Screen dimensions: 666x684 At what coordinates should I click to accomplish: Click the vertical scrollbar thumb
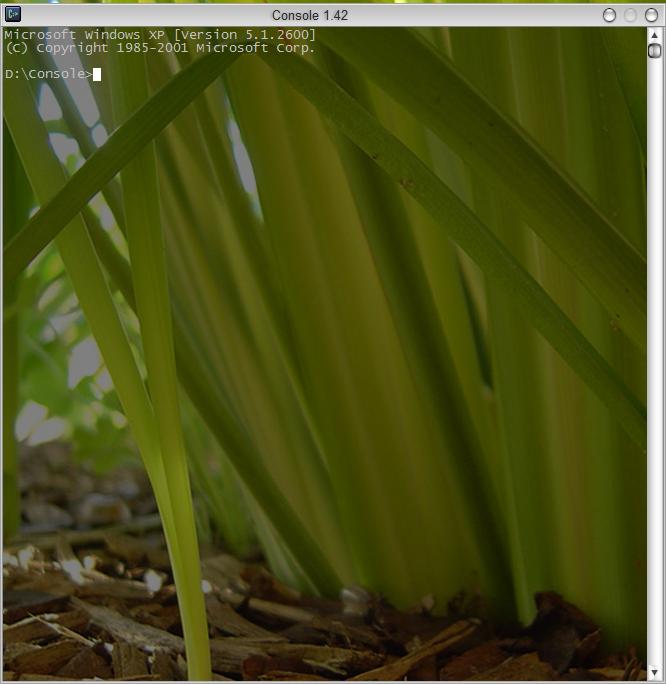pos(654,51)
